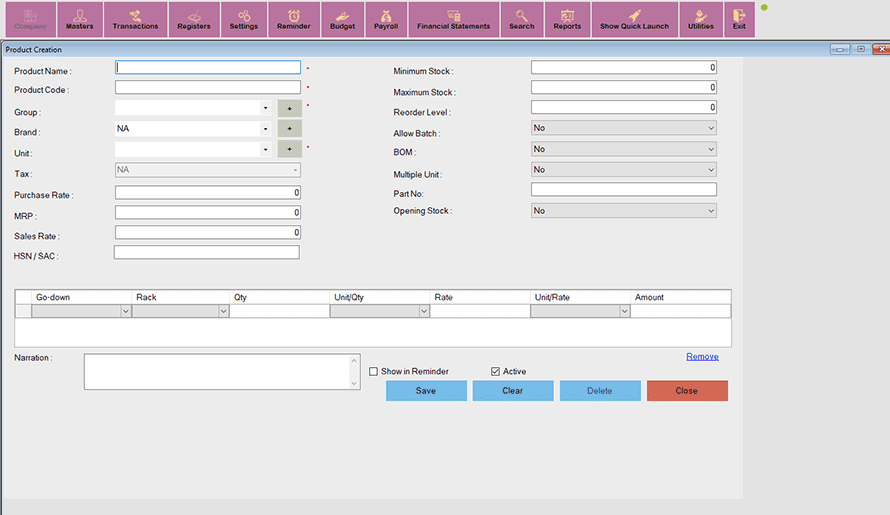Click the Exit door icon

tap(739, 19)
